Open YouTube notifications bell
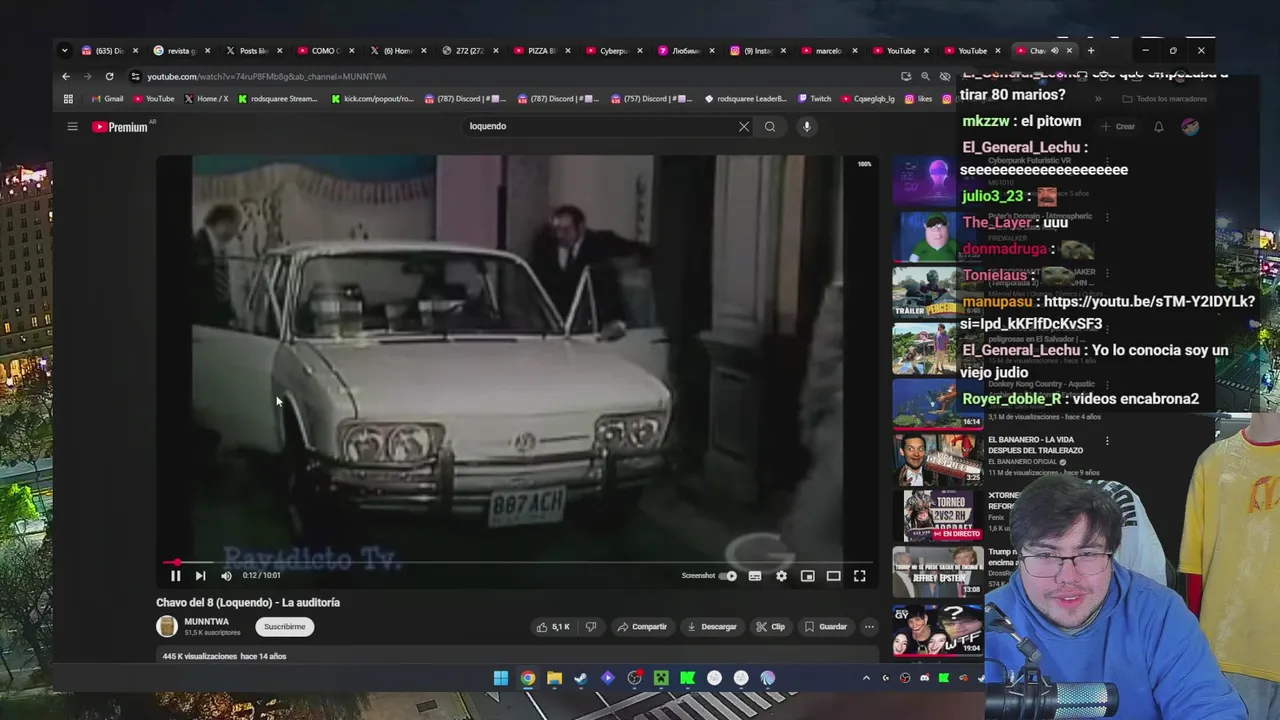 coord(1158,127)
